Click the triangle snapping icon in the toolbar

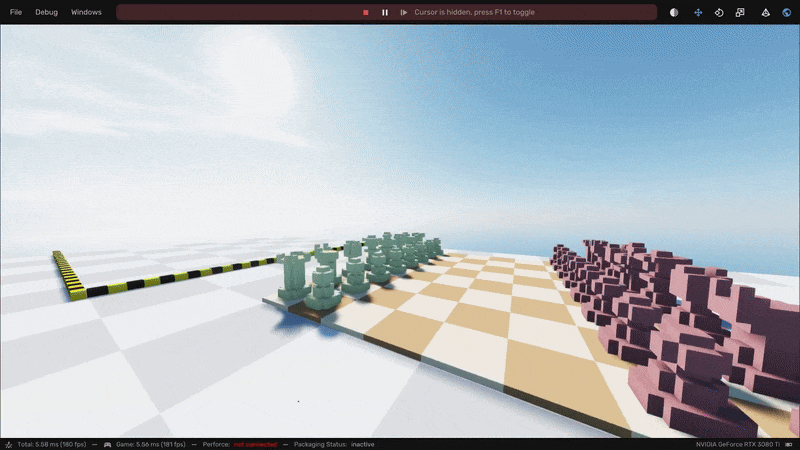point(766,12)
